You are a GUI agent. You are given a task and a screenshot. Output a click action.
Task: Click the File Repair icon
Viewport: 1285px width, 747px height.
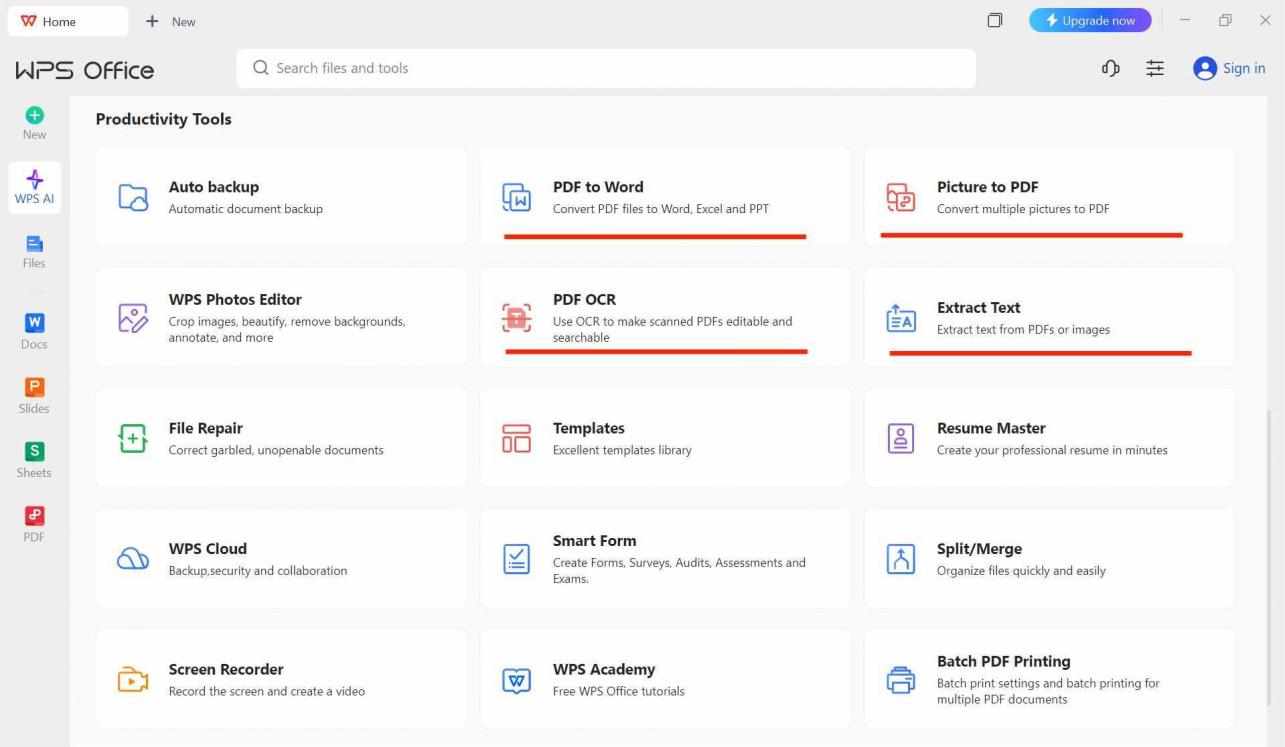tap(133, 438)
